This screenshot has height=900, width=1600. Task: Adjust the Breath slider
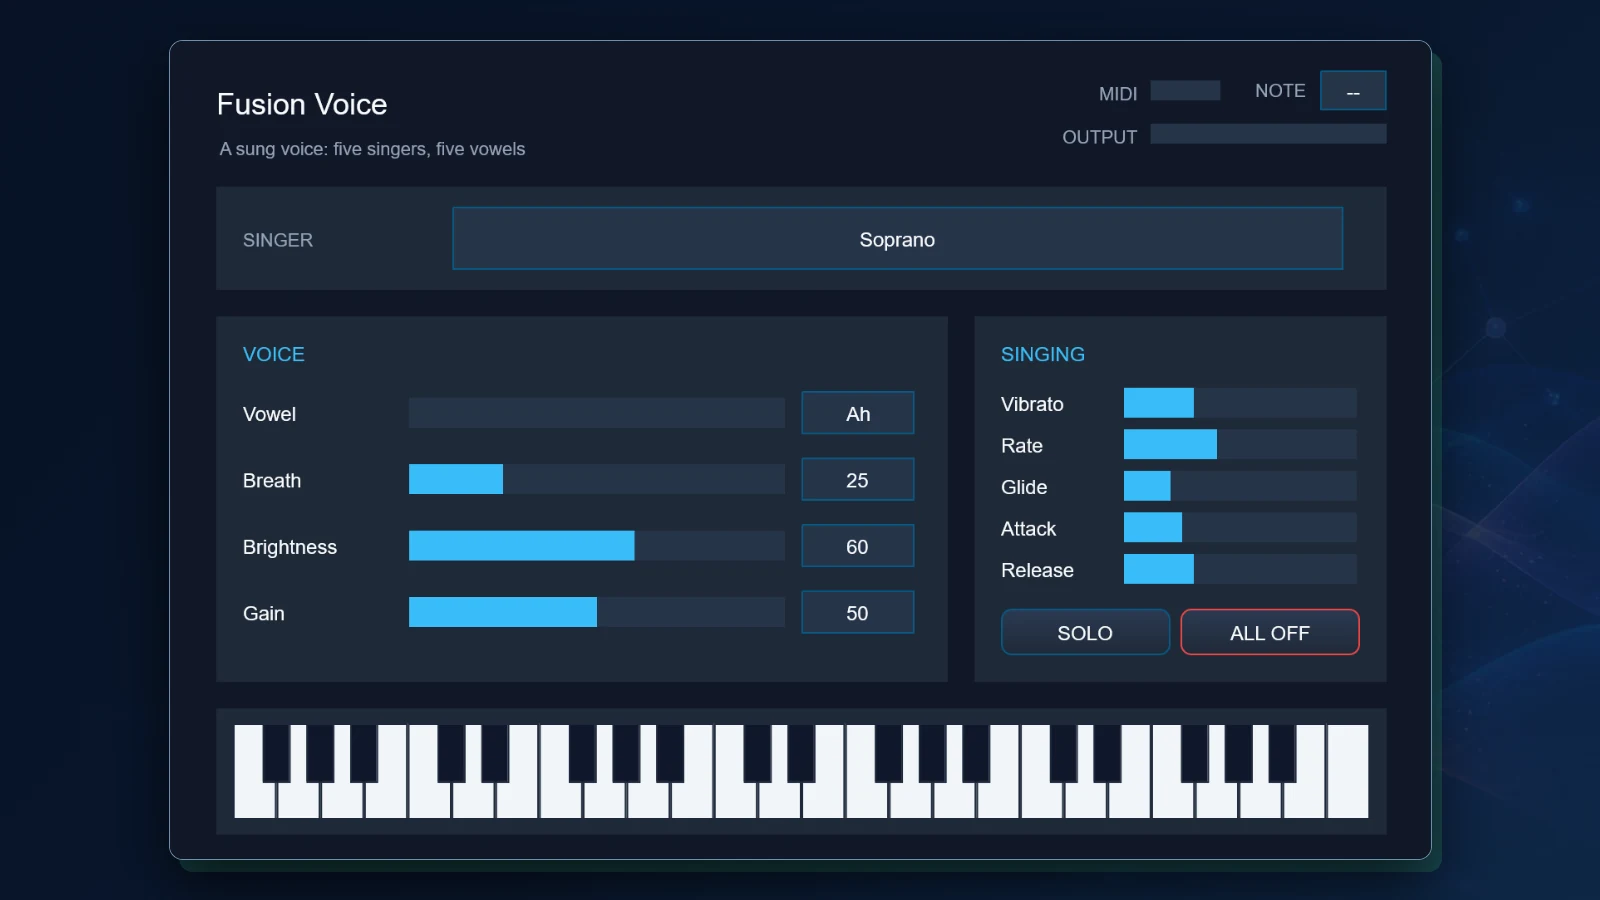[596, 479]
